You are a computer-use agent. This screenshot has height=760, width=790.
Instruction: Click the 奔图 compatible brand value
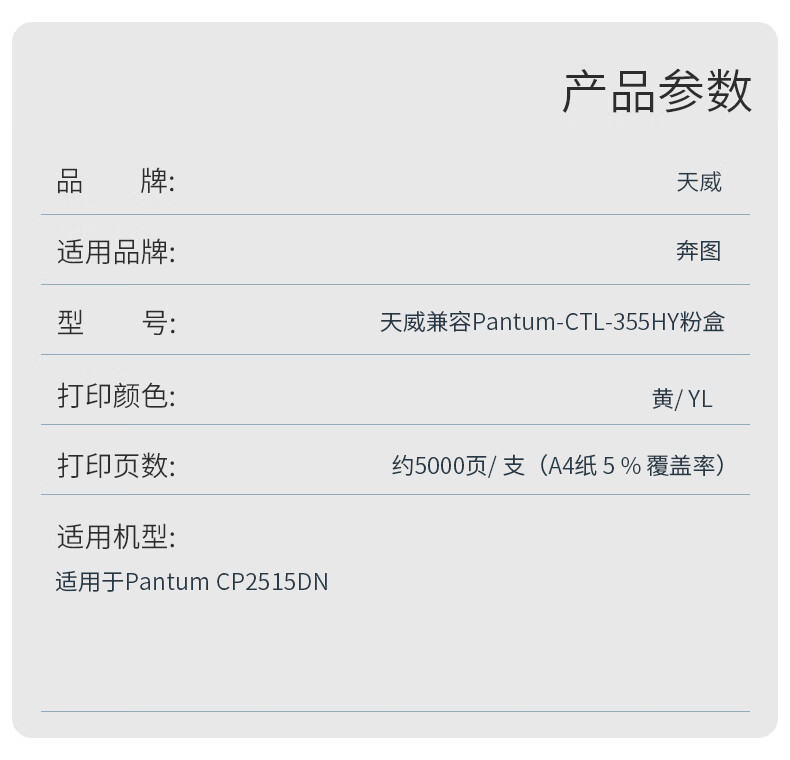(698, 251)
